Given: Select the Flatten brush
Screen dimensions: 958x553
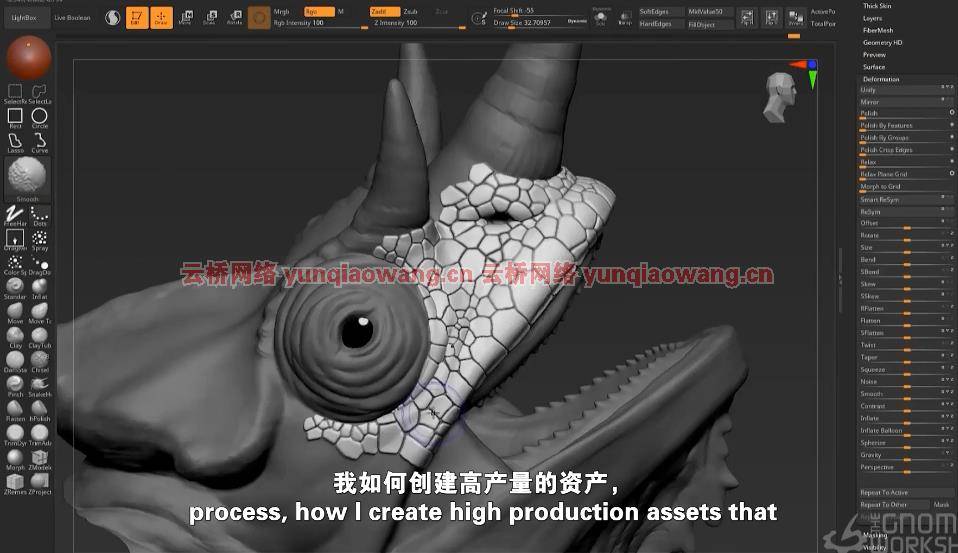Looking at the screenshot, I should point(15,411).
